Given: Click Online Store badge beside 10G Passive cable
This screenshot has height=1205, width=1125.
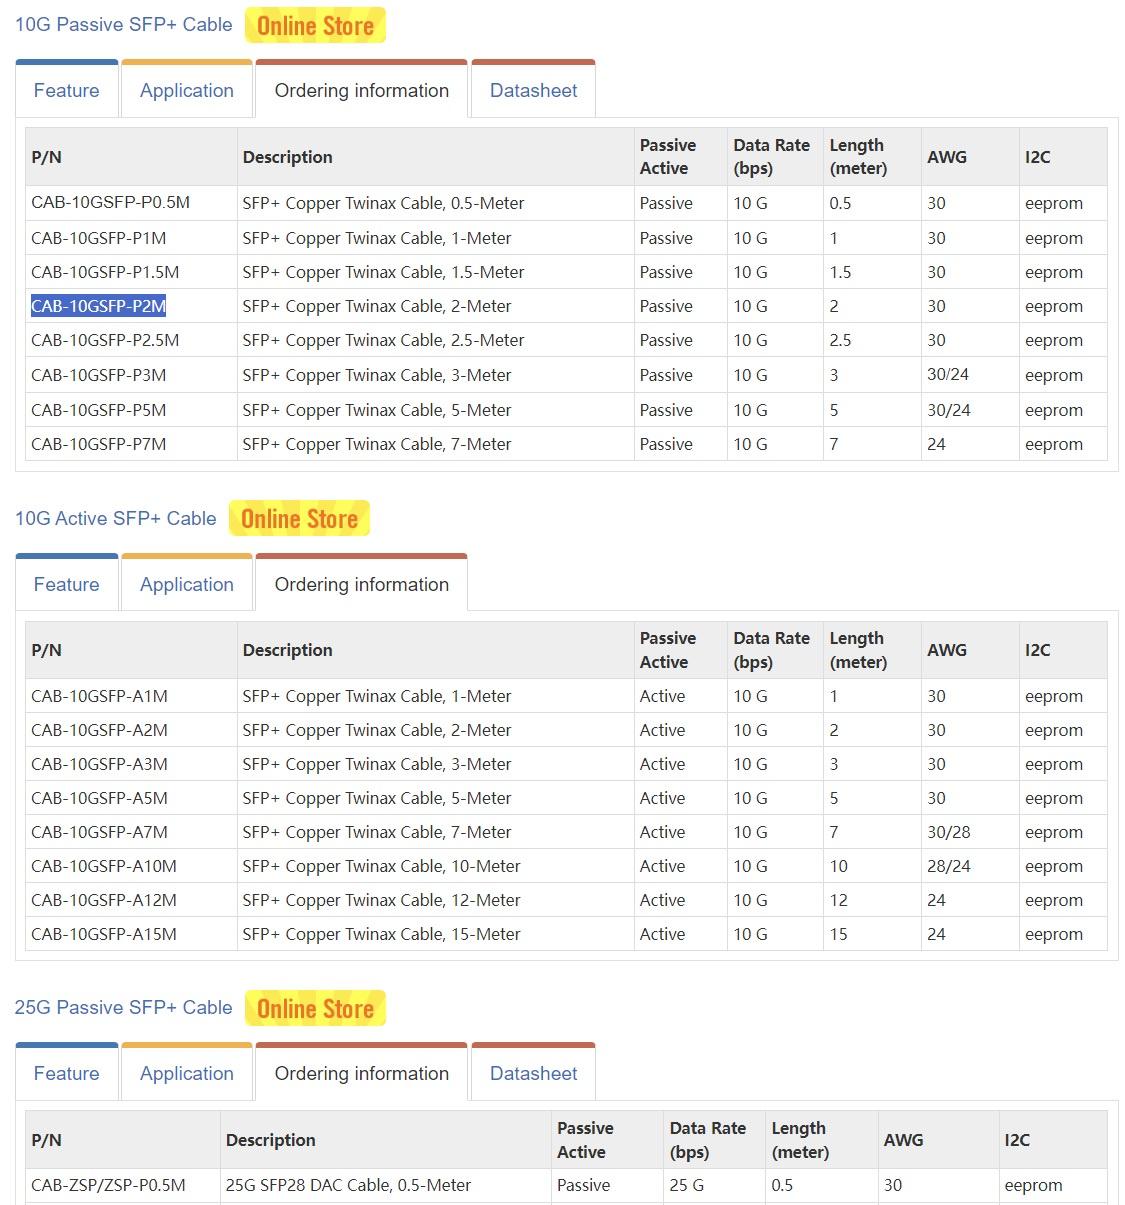Looking at the screenshot, I should [x=315, y=26].
